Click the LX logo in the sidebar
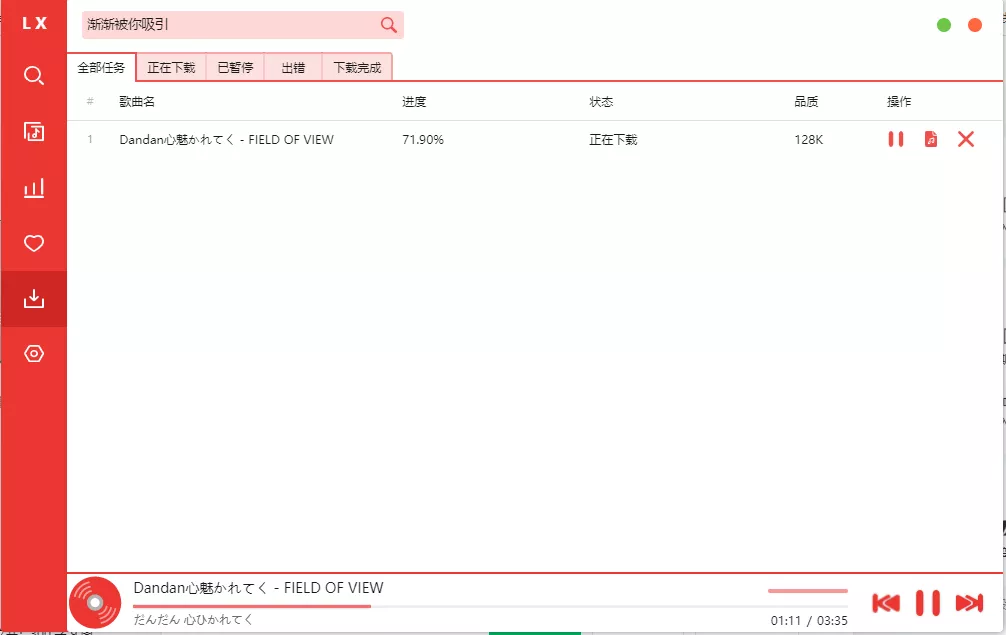1006x635 pixels. 33,21
